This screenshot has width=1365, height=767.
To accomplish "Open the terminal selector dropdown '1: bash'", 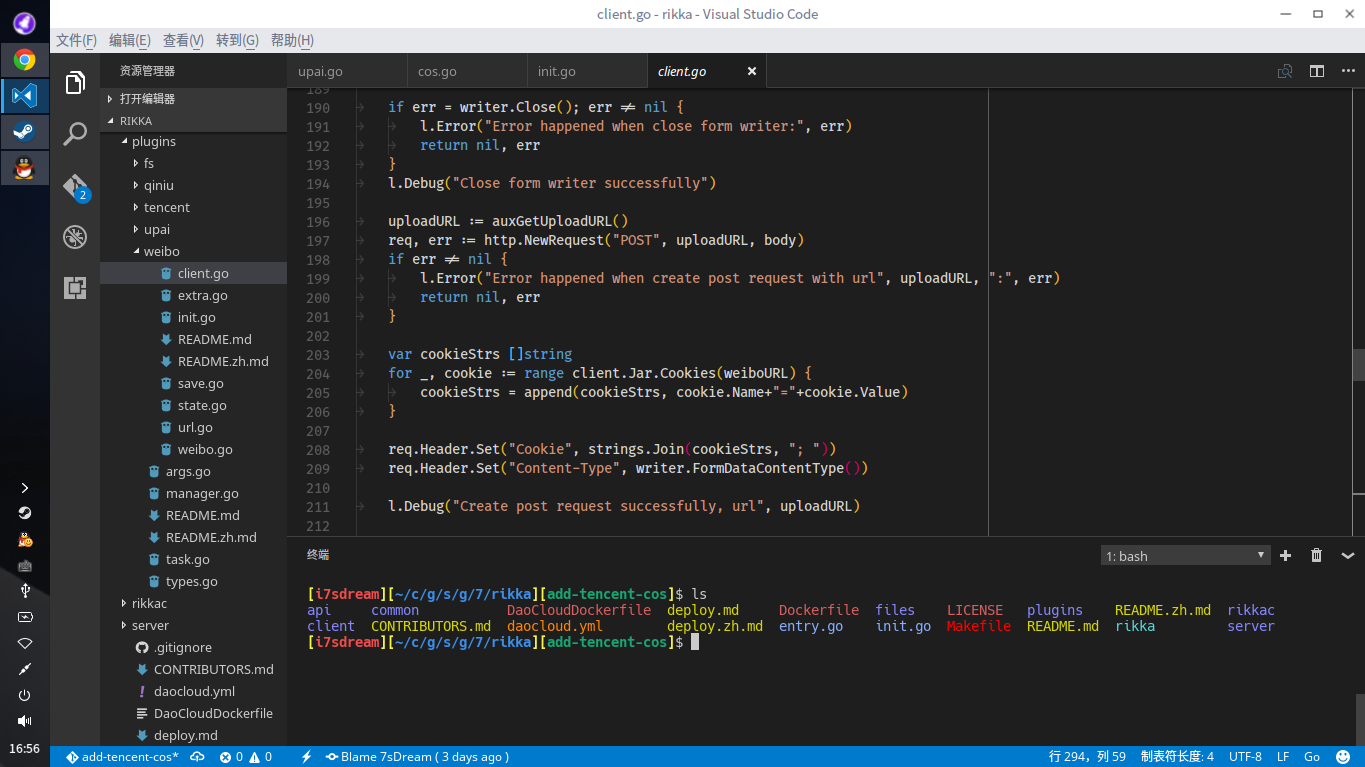I will click(1185, 556).
